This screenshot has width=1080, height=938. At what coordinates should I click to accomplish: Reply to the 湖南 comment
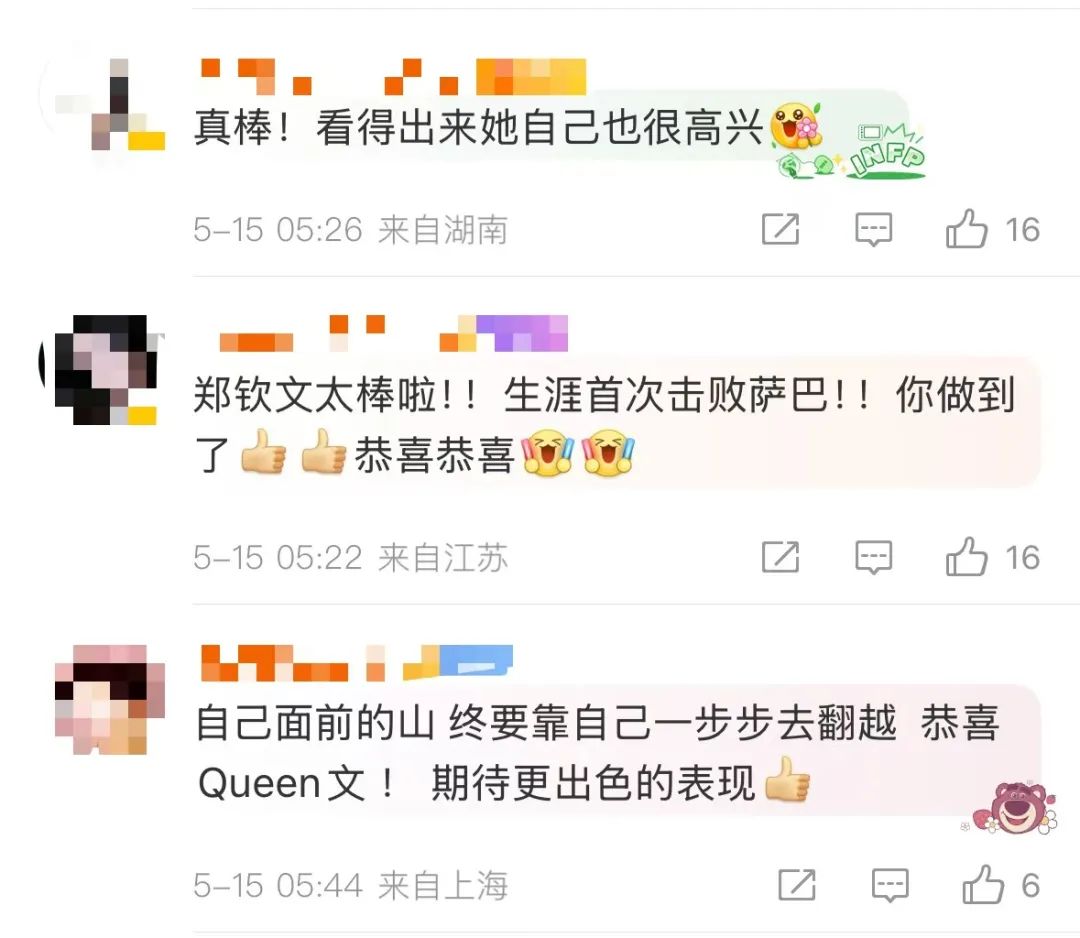coord(873,229)
